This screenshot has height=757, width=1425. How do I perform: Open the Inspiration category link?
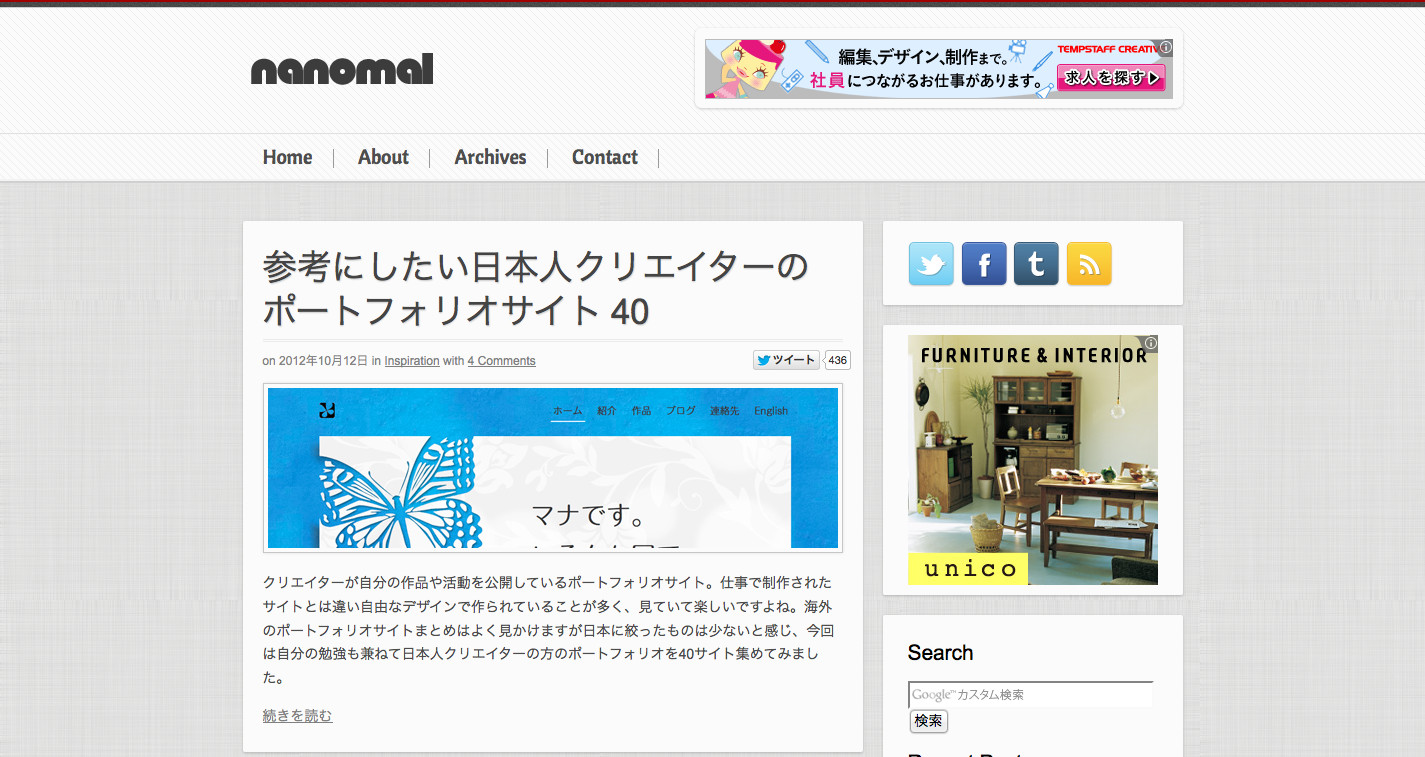point(412,361)
